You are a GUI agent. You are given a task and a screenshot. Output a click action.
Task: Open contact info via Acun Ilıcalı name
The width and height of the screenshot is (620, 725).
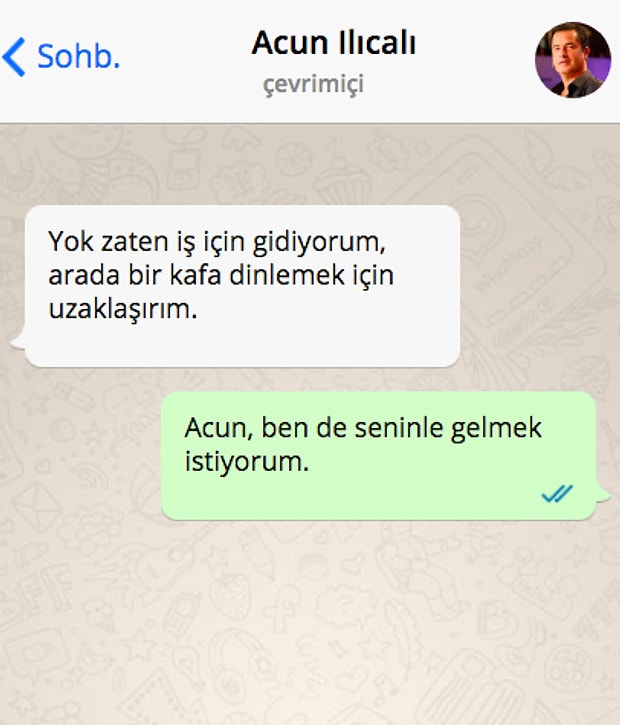(333, 43)
